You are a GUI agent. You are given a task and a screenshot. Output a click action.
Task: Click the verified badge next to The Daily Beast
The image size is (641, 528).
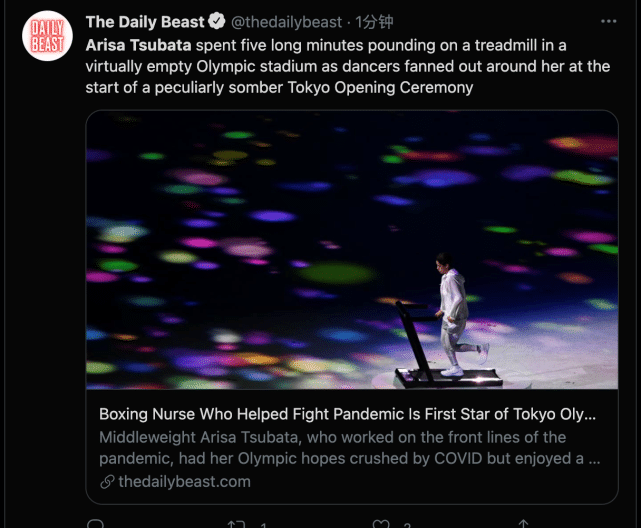pyautogui.click(x=215, y=21)
